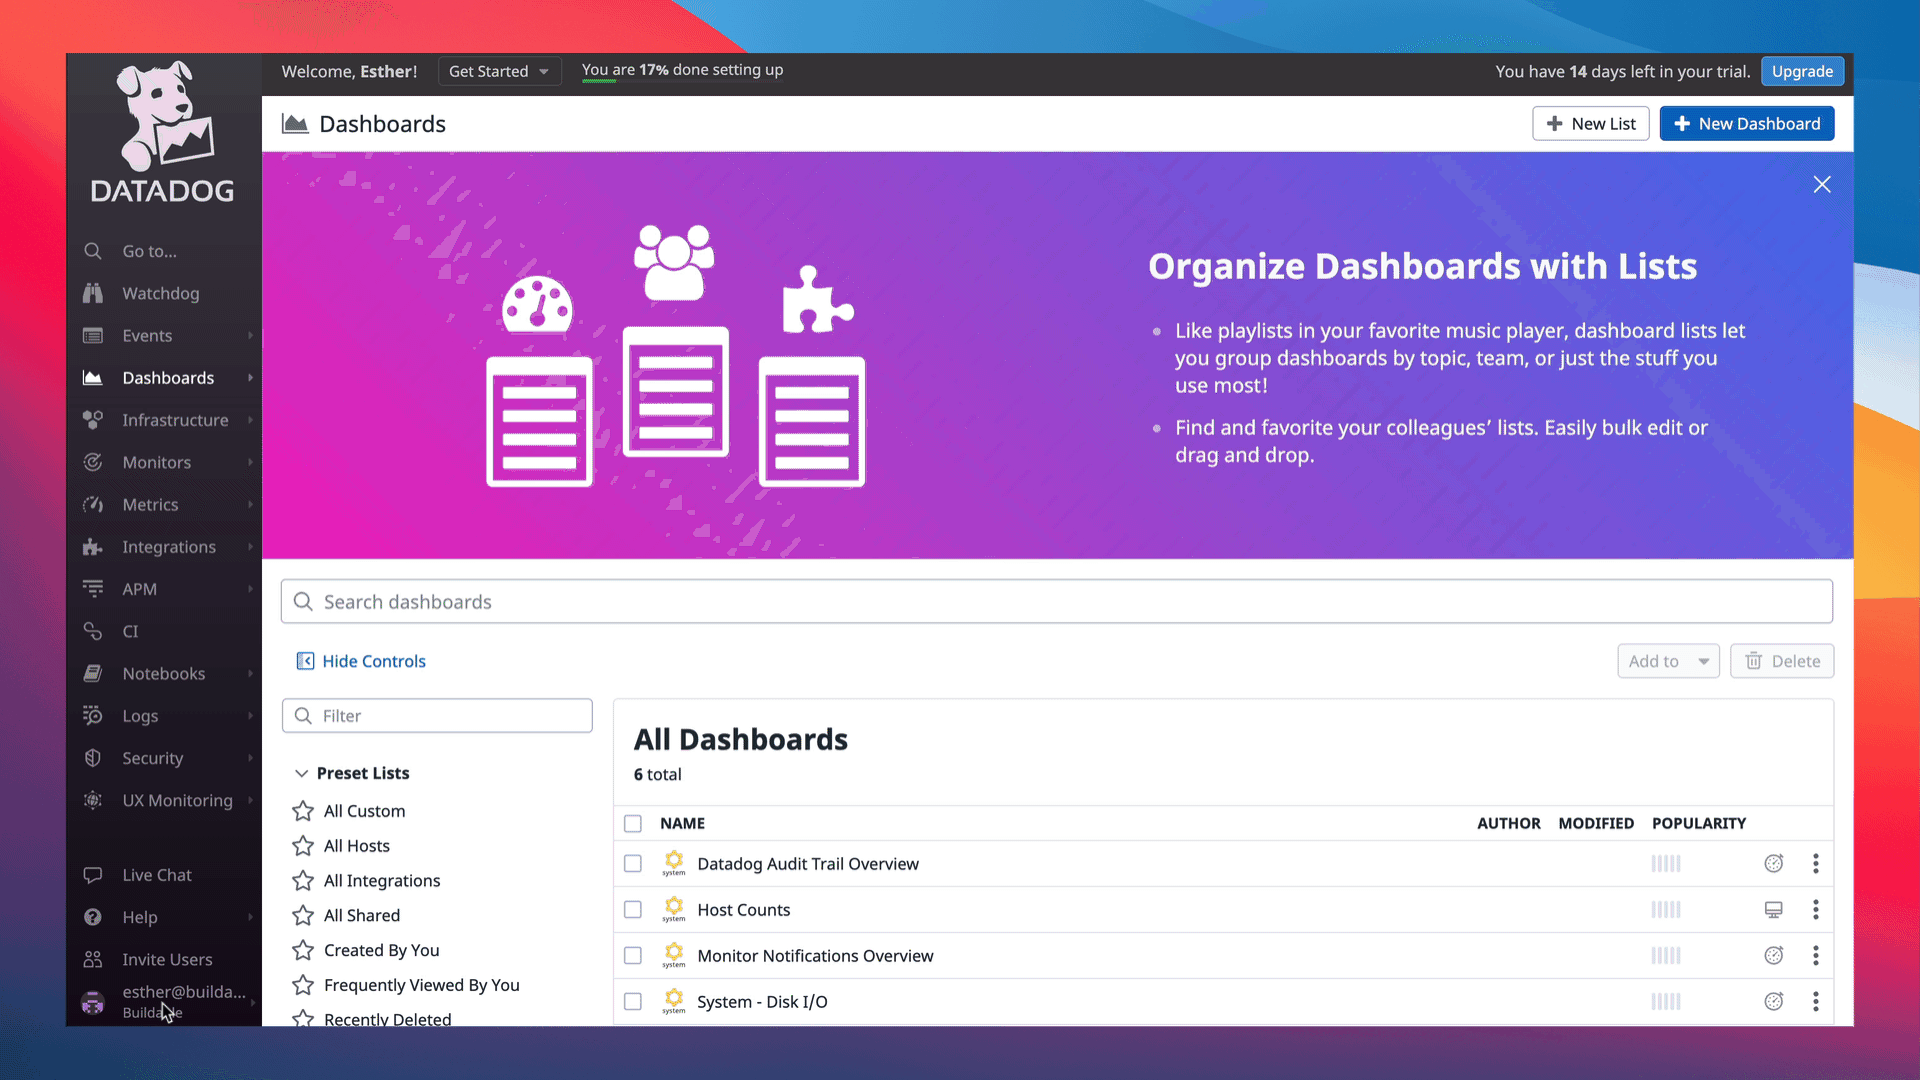Screen dimensions: 1920x1080
Task: Click the Notebooks sidebar icon
Action: [93, 674]
